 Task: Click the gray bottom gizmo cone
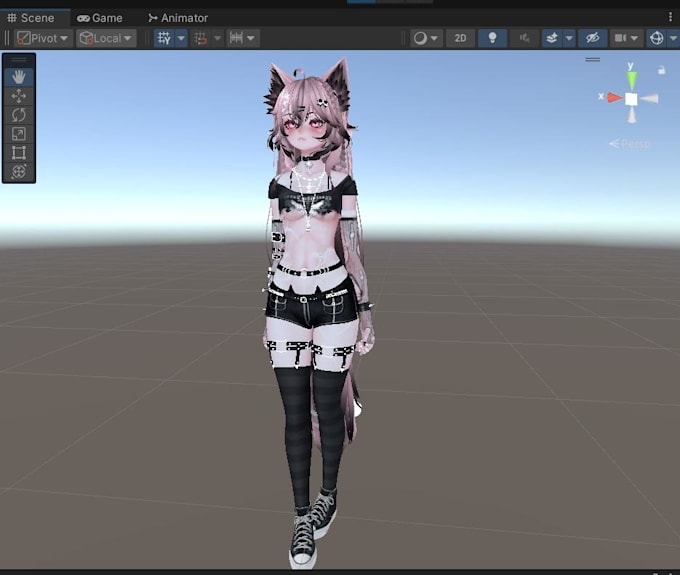click(632, 115)
